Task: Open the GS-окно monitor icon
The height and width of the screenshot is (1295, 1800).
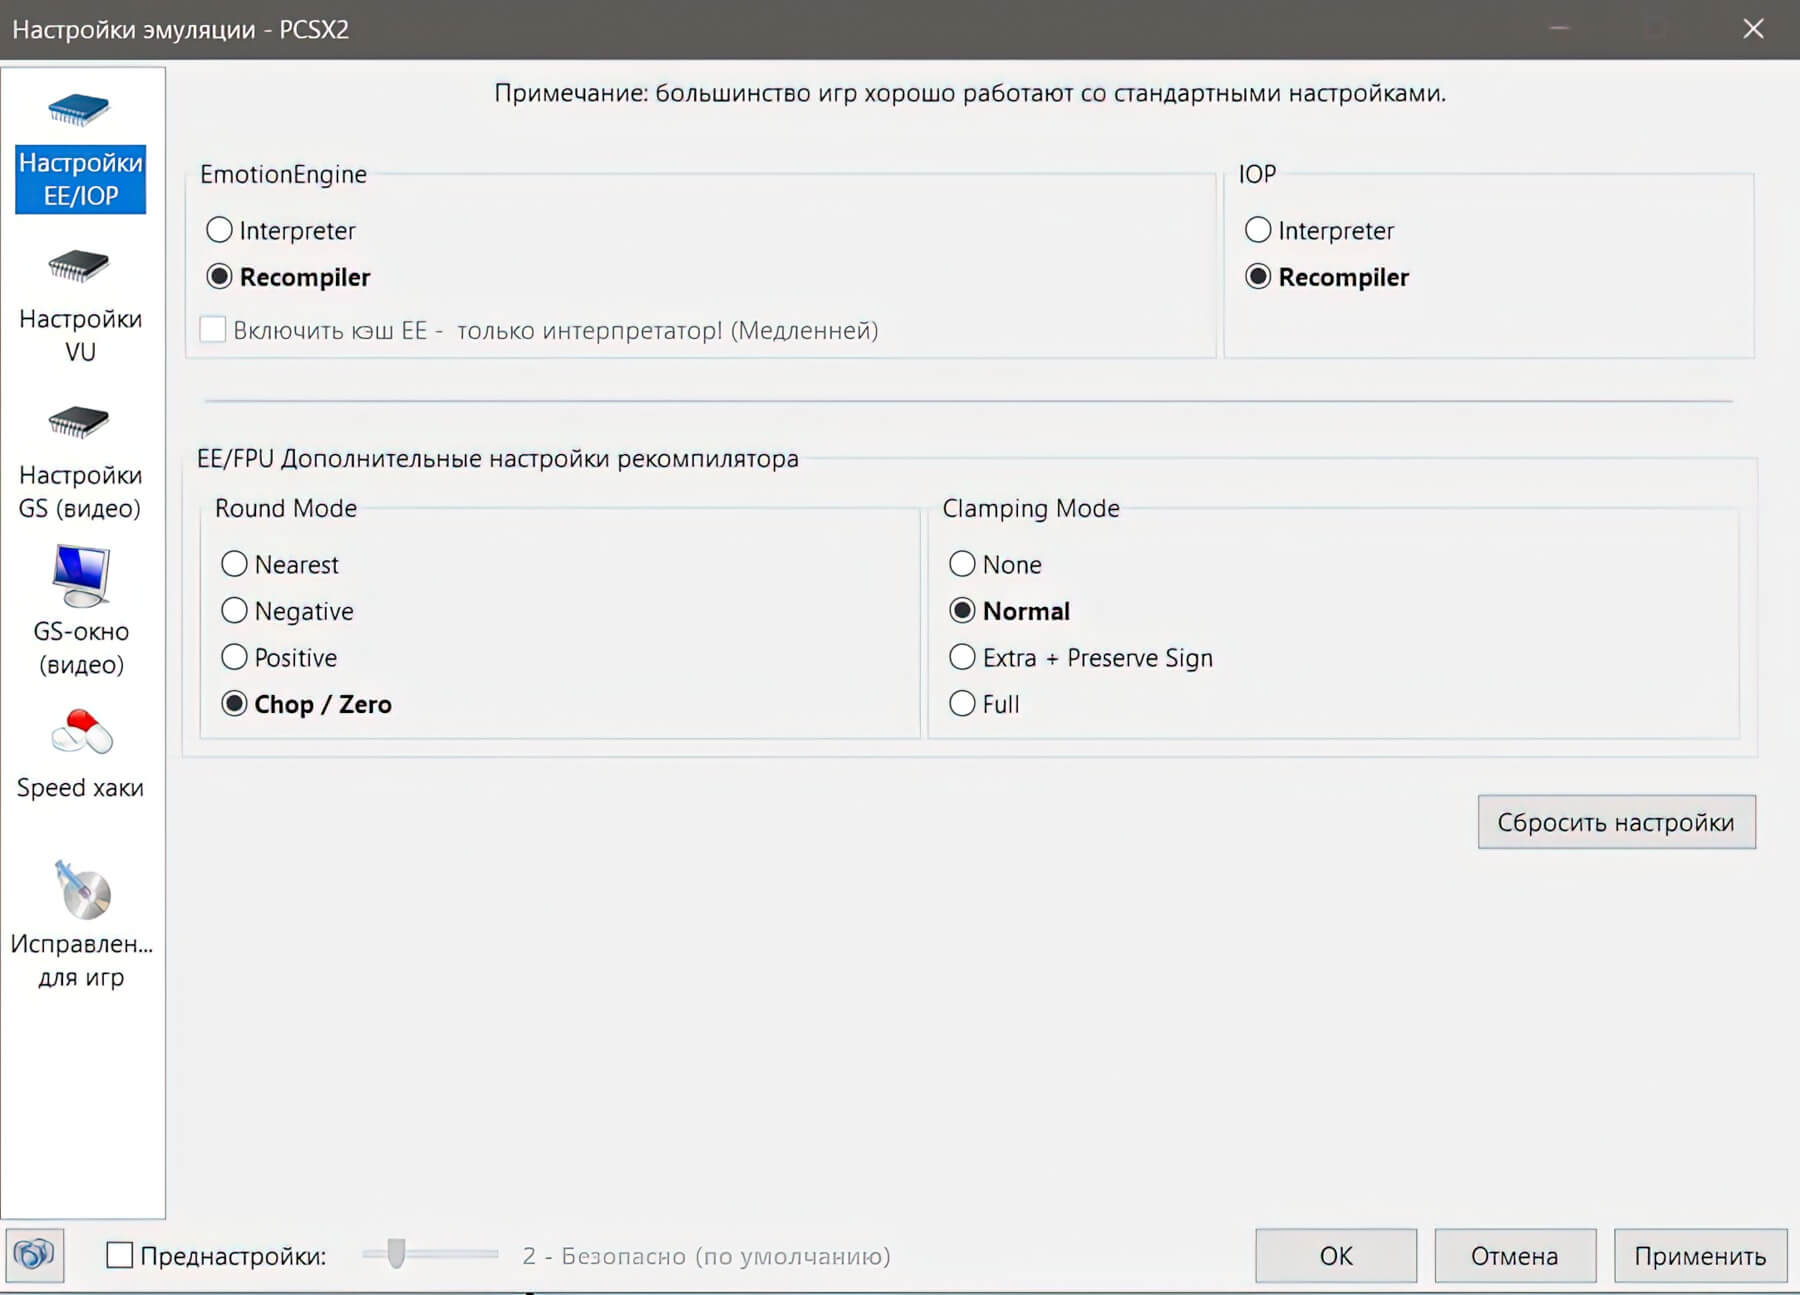Action: [x=80, y=577]
